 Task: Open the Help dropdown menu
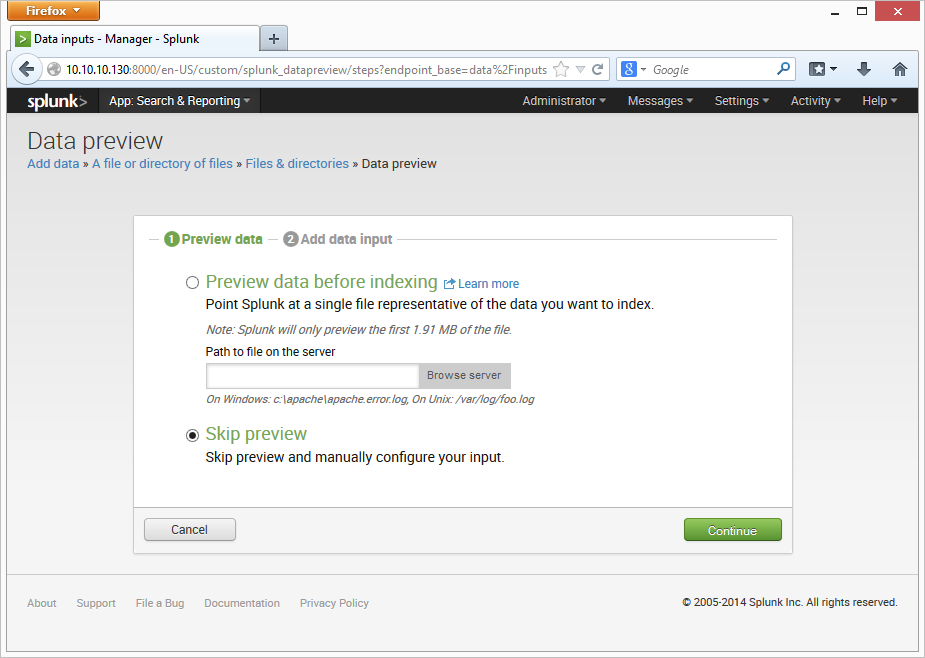coord(880,101)
